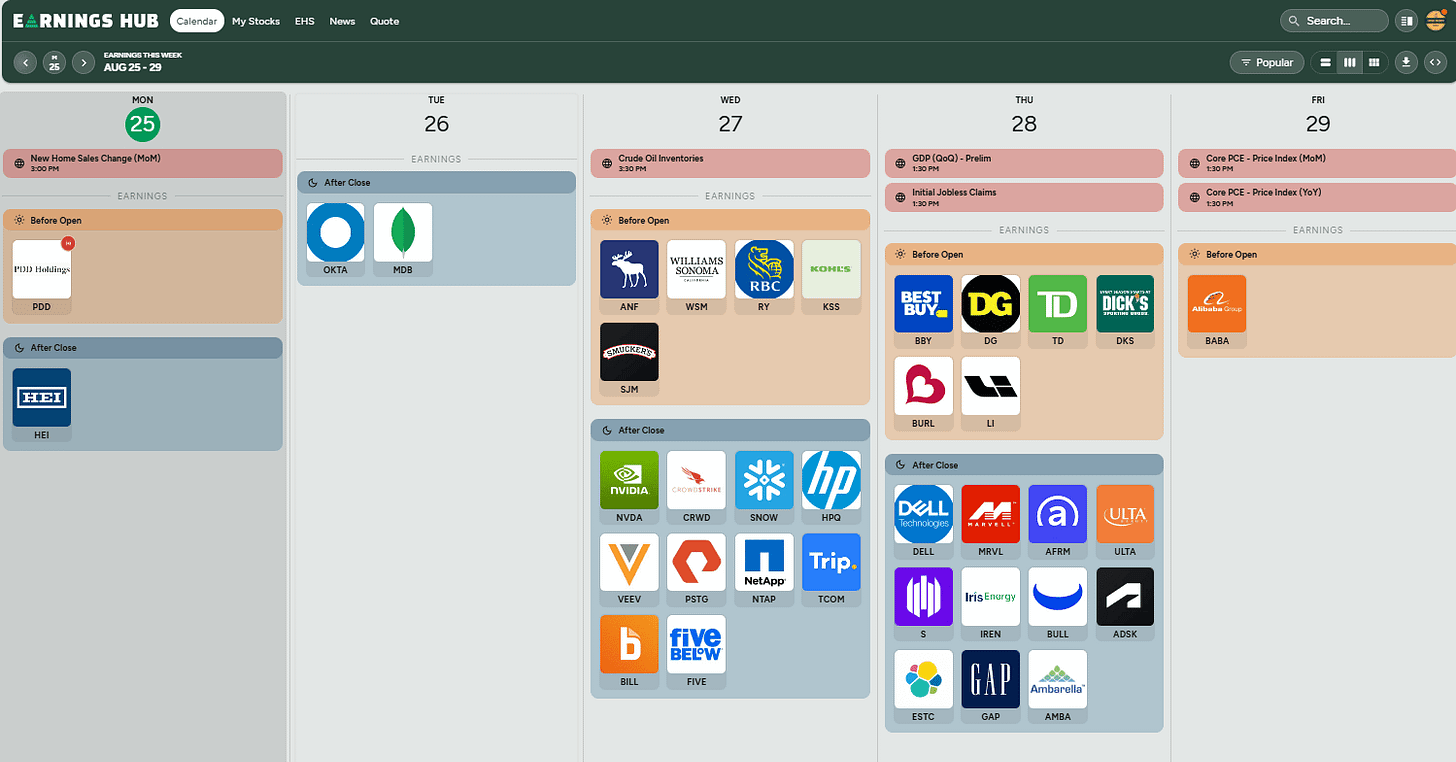The height and width of the screenshot is (762, 1456).
Task: Advance to the next week
Action: [x=84, y=63]
